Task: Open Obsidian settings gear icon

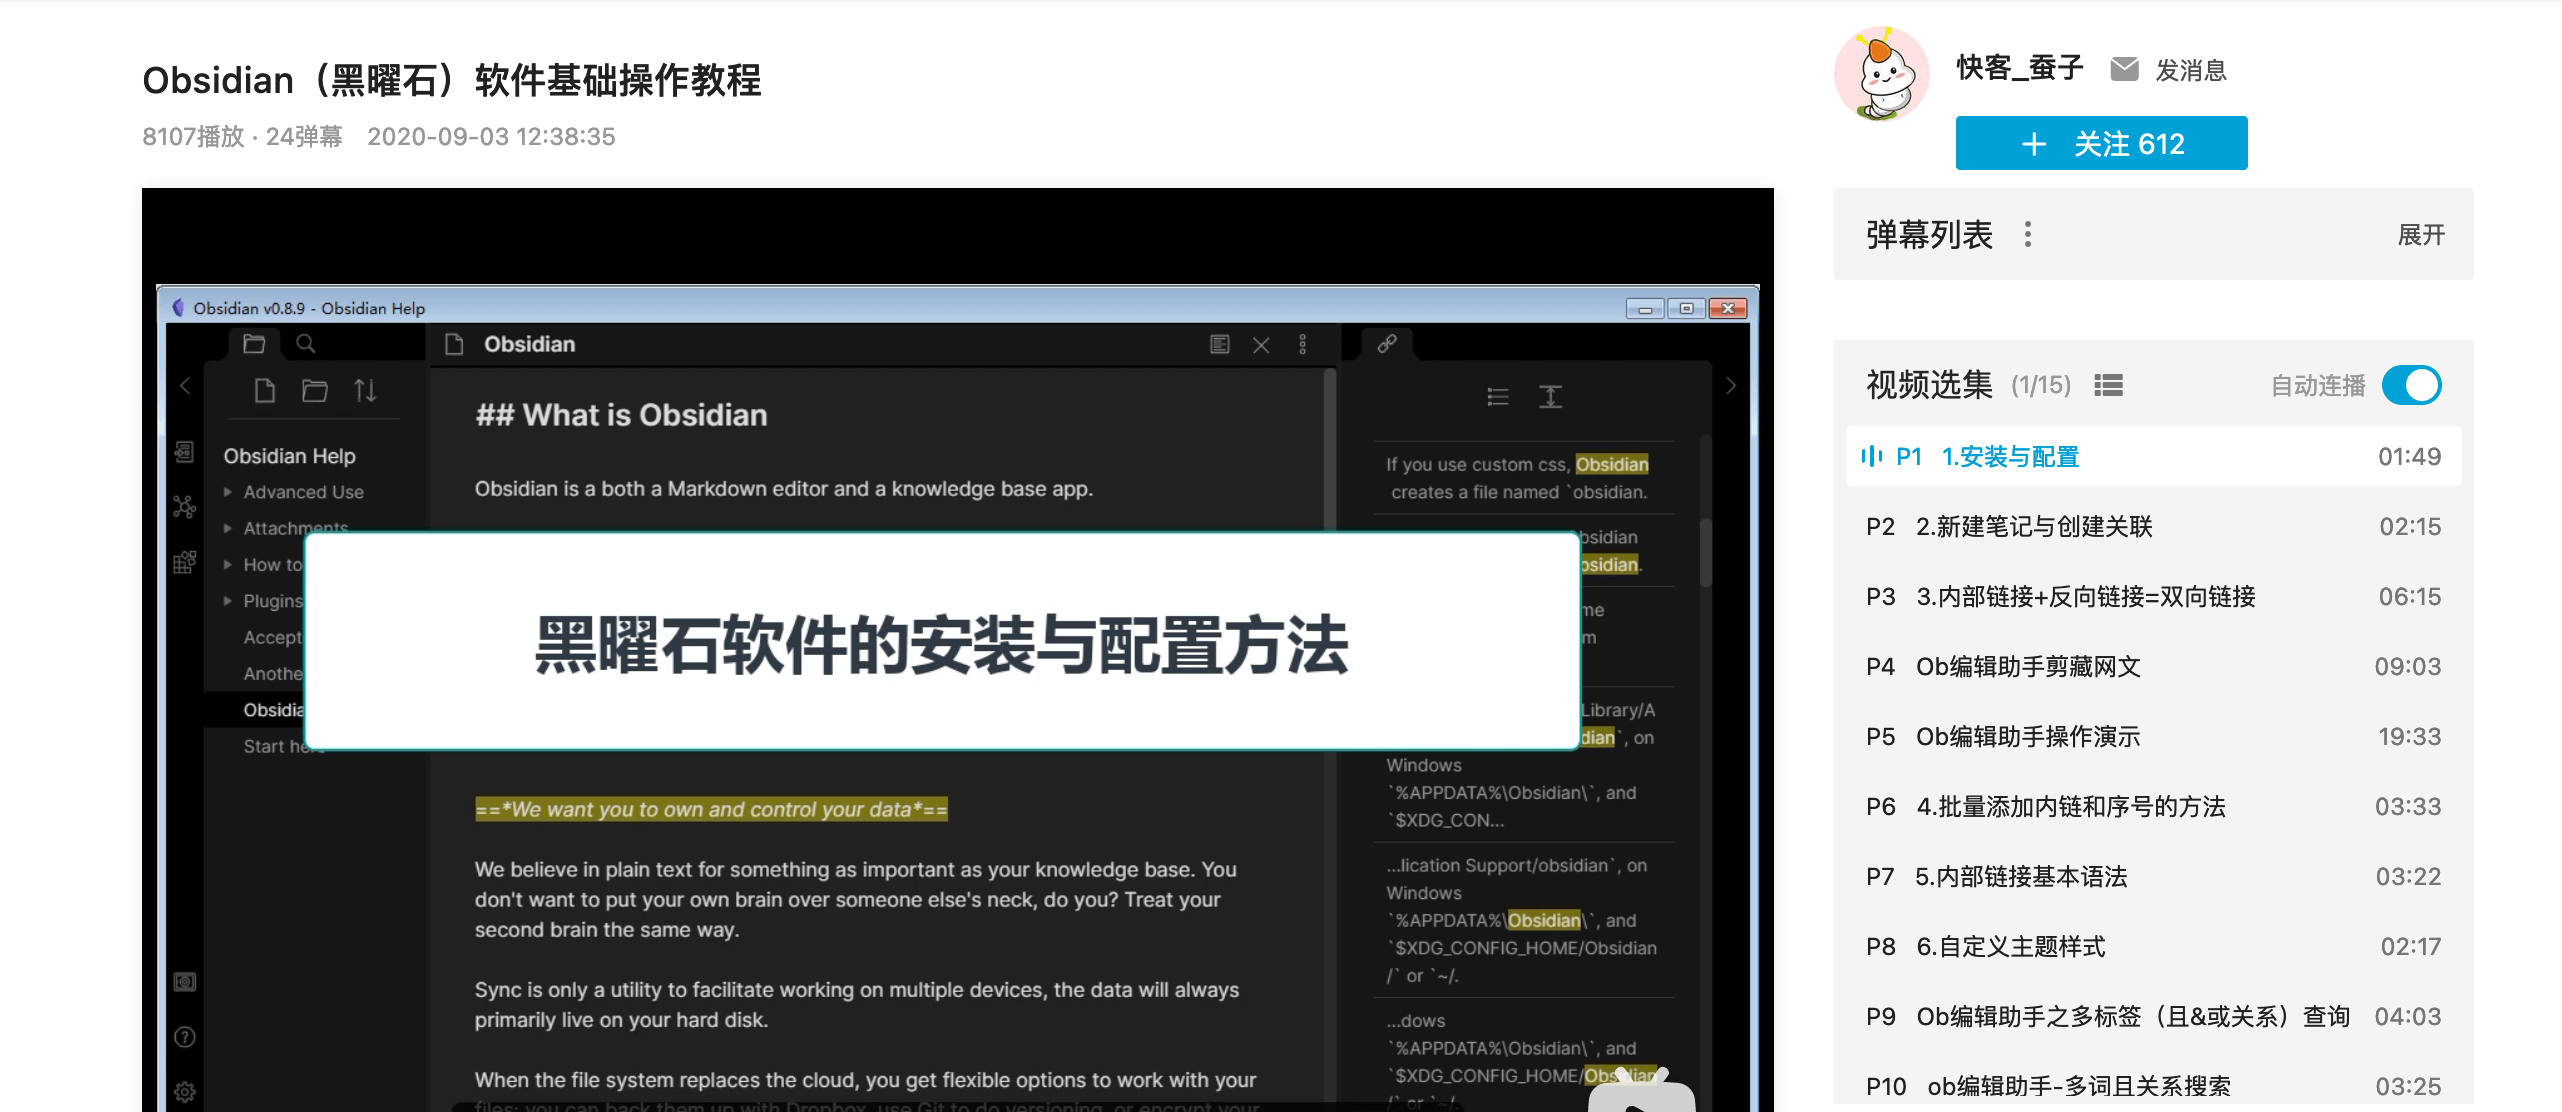Action: pos(185,1091)
